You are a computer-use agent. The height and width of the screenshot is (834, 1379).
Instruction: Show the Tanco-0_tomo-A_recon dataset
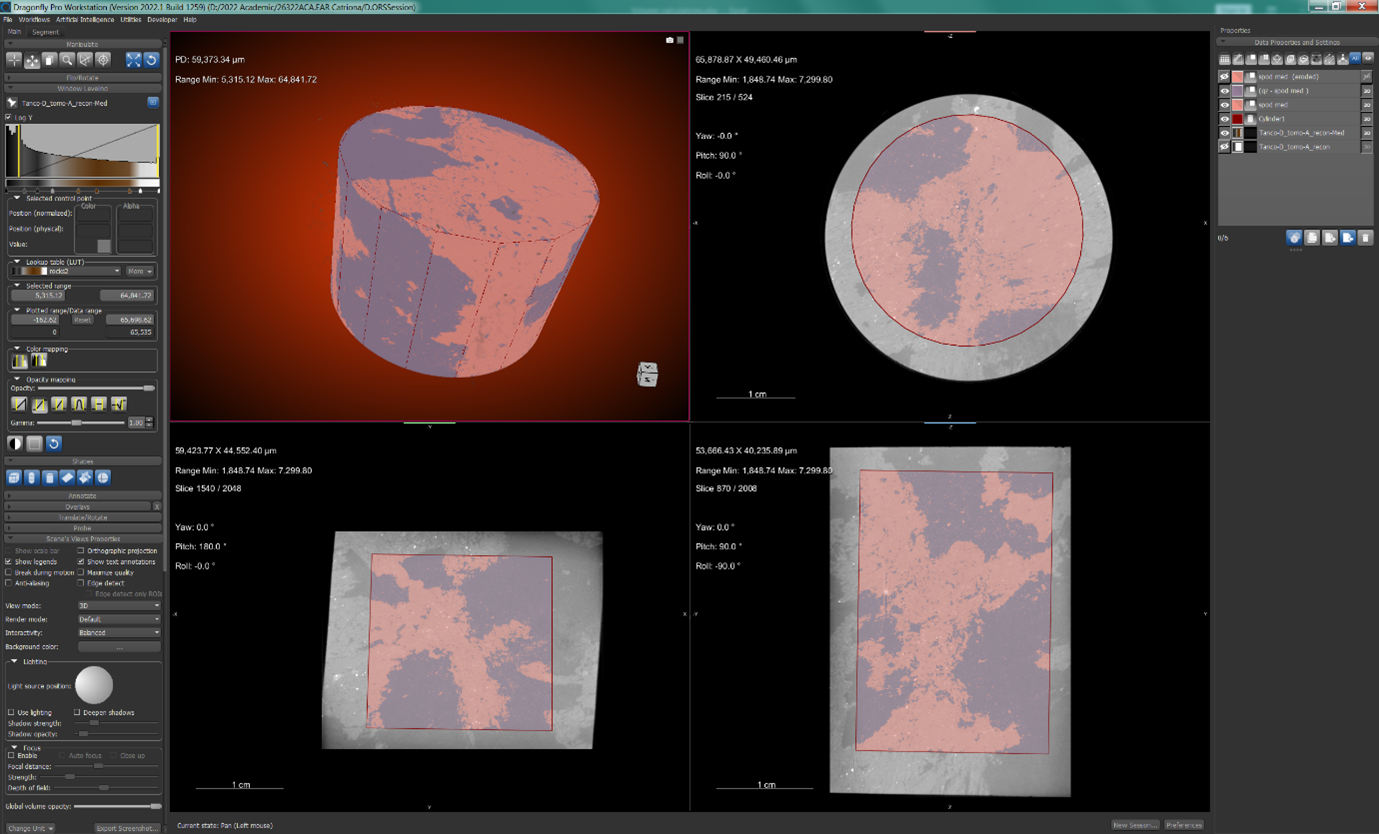point(1223,146)
